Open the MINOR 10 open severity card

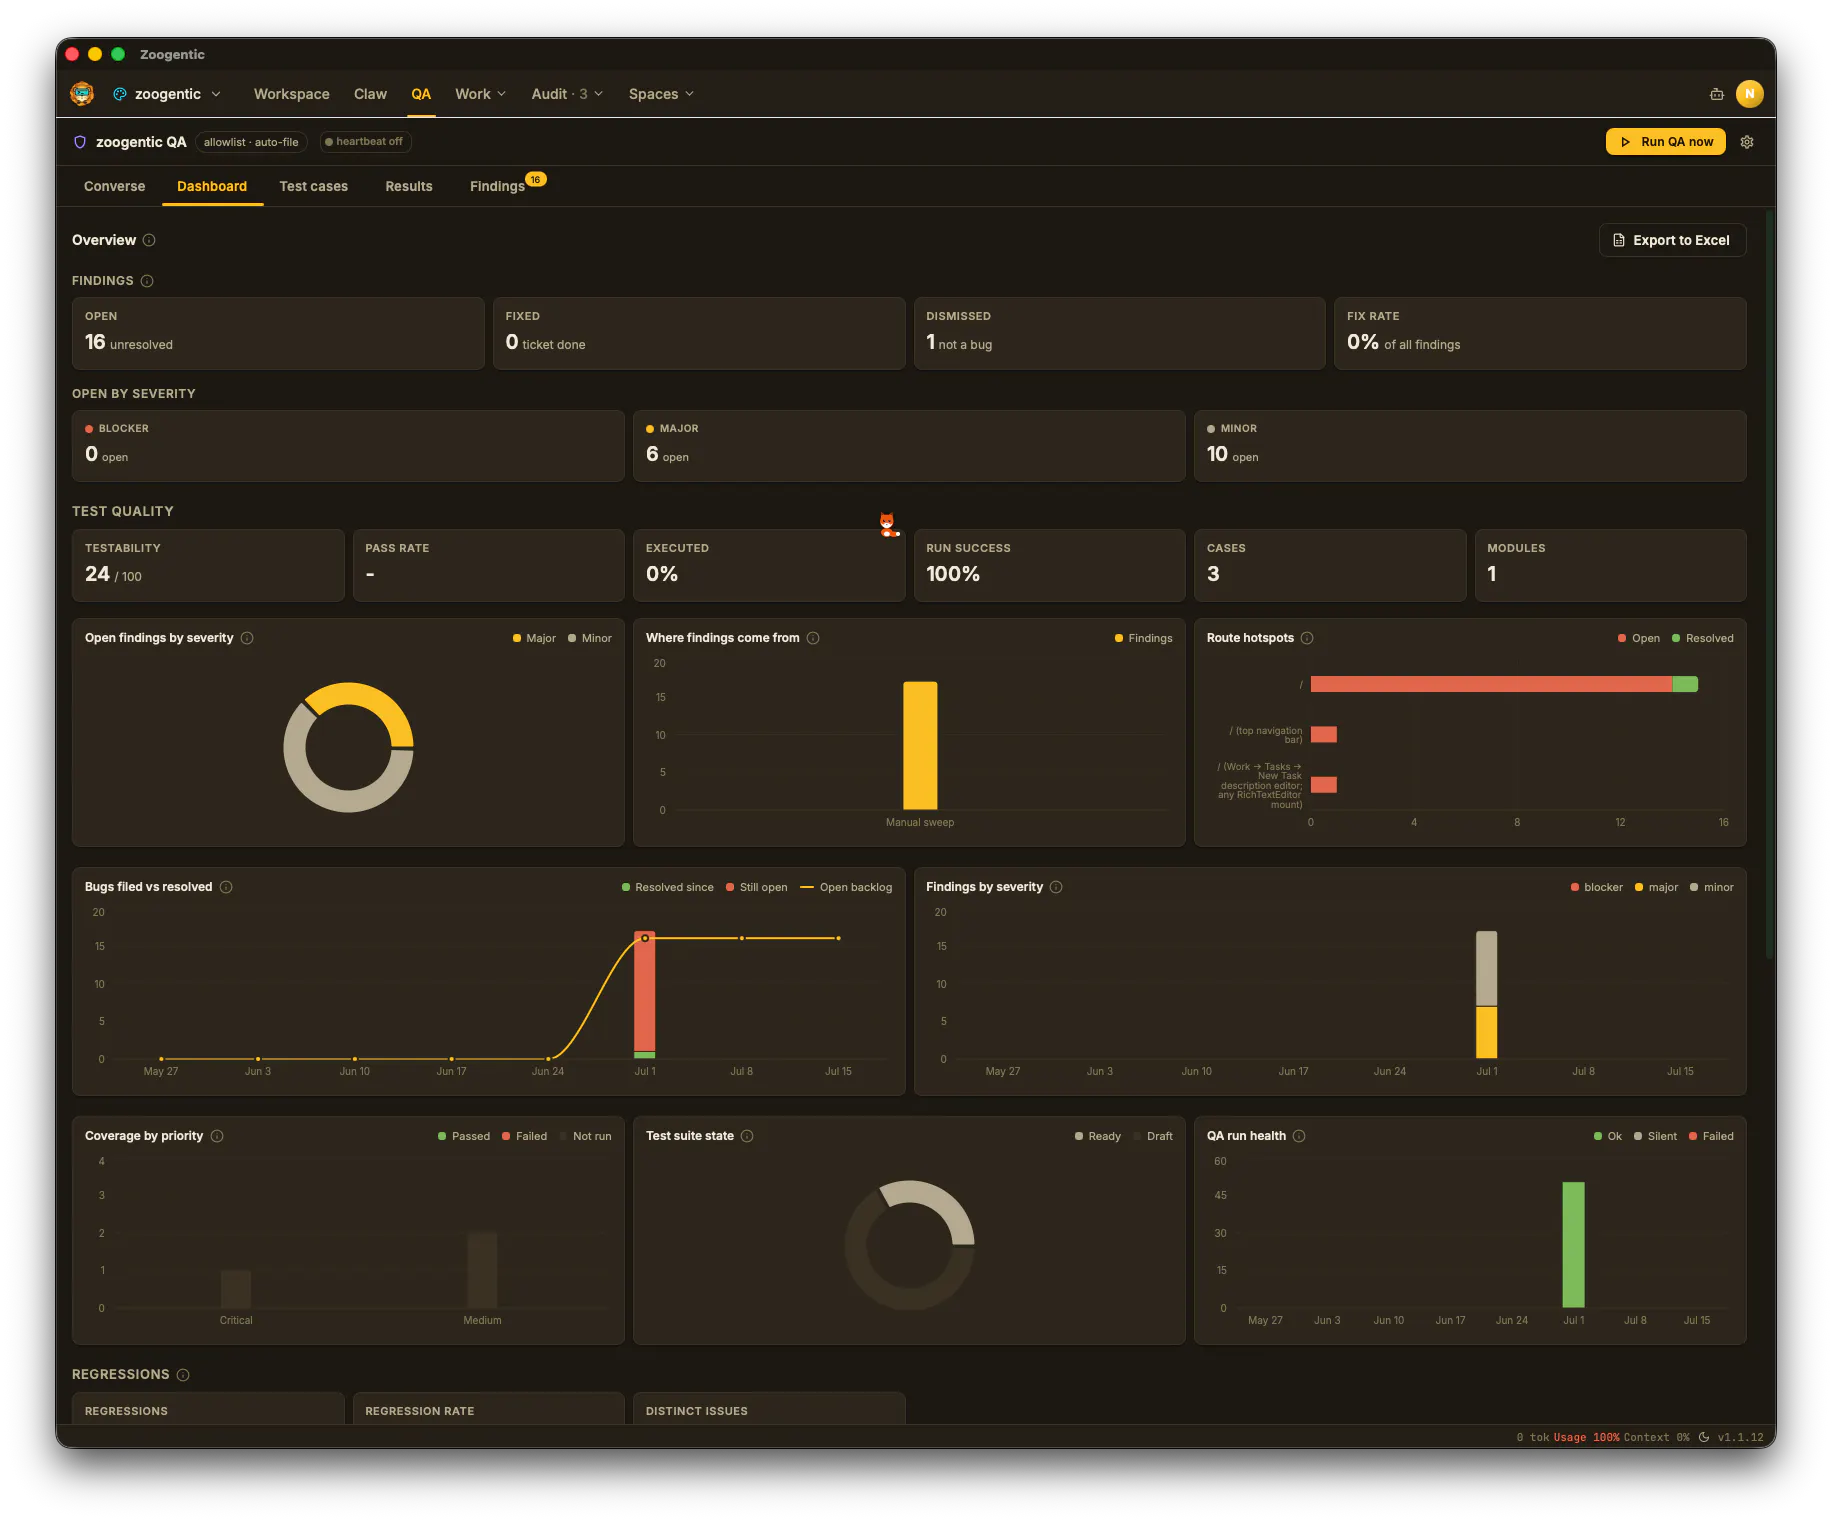[x=1470, y=446]
